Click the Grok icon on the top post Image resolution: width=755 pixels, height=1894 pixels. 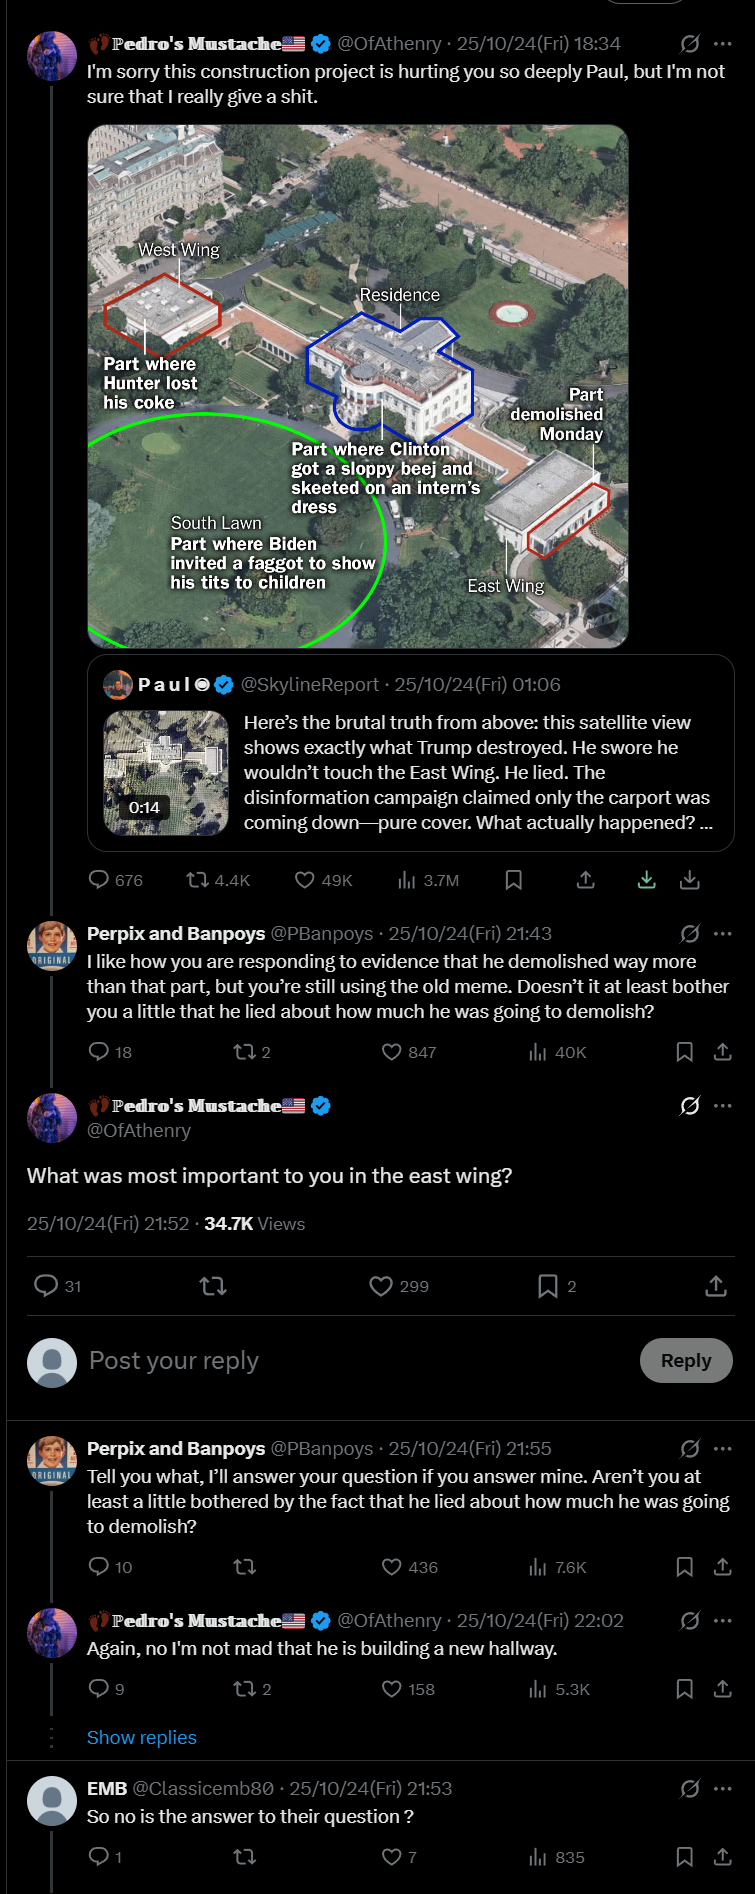tap(690, 44)
